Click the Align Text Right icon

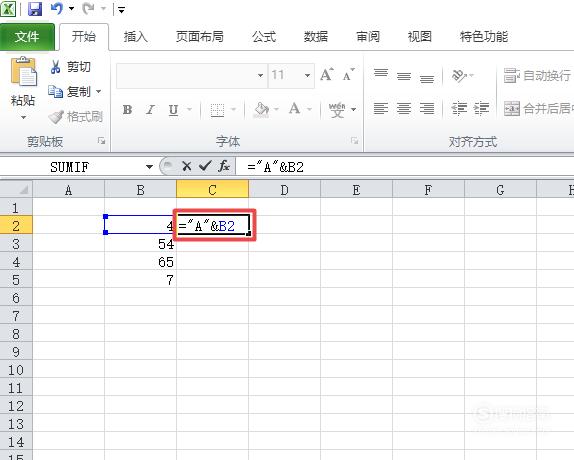[427, 109]
